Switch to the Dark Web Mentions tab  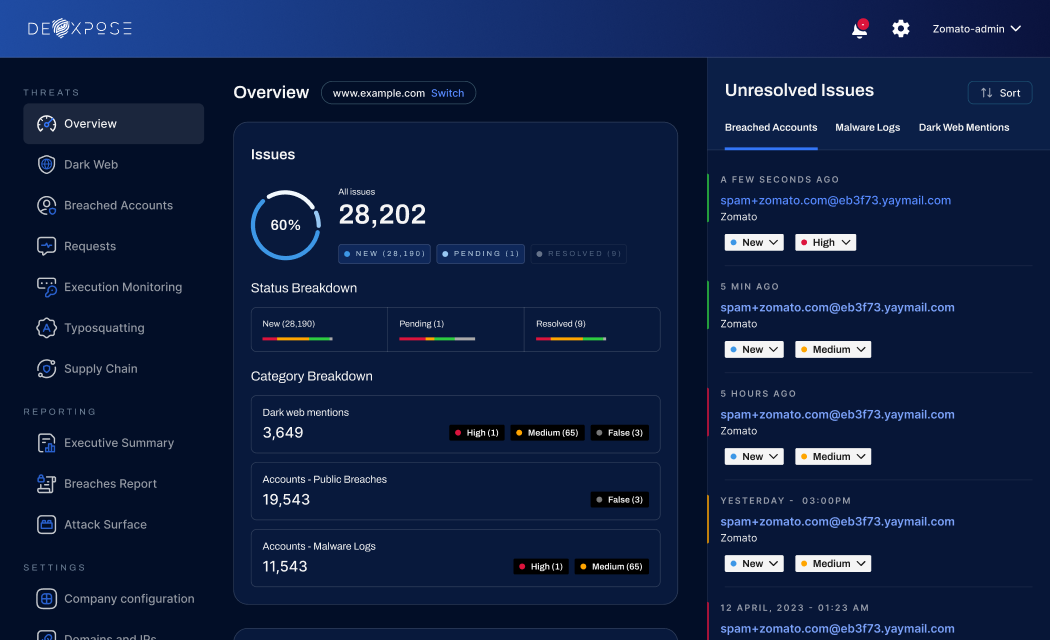[963, 128]
